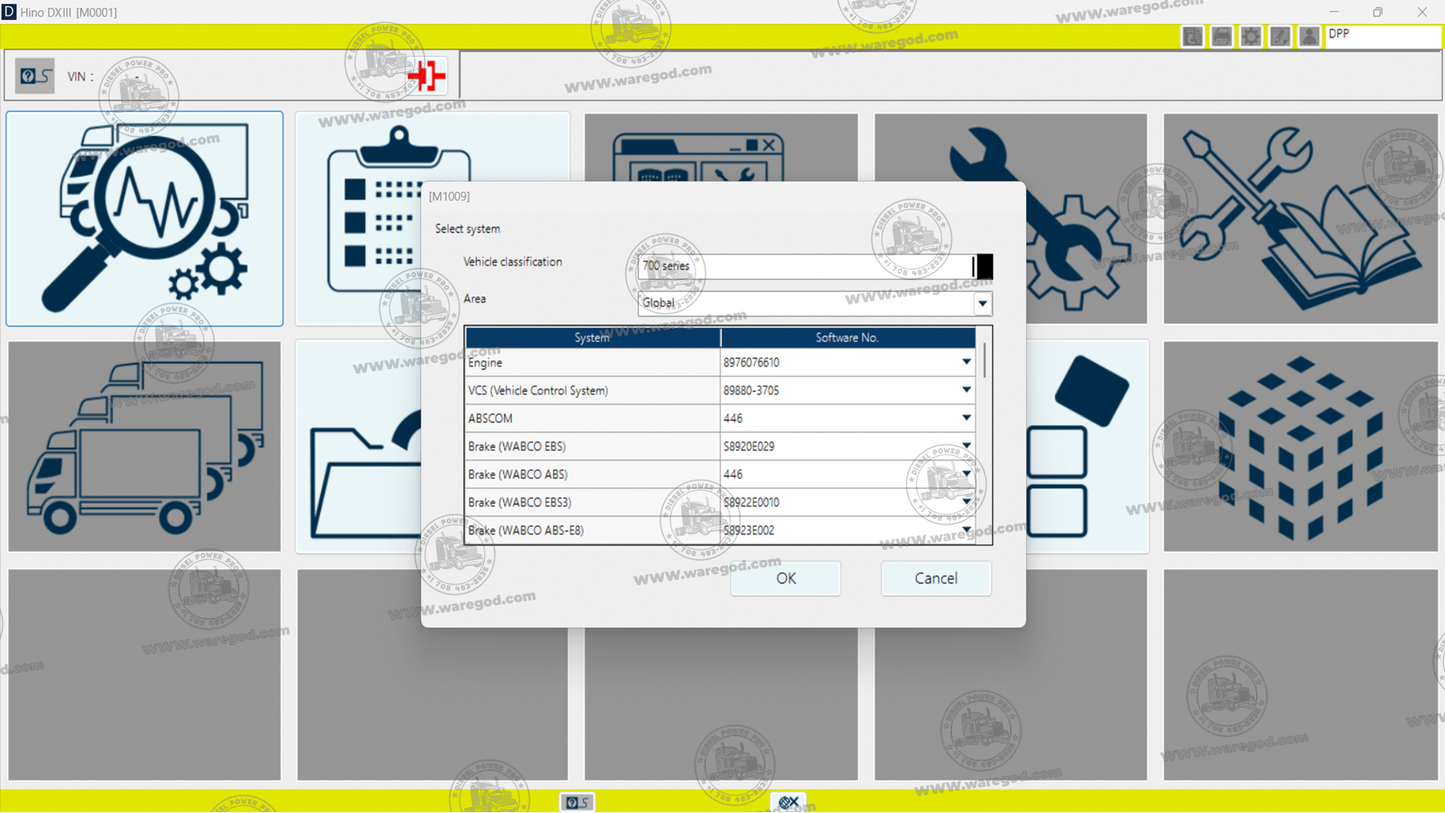Expand Brake (WABCO ABS-E8) software dropdown
The height and width of the screenshot is (813, 1445).
point(966,530)
